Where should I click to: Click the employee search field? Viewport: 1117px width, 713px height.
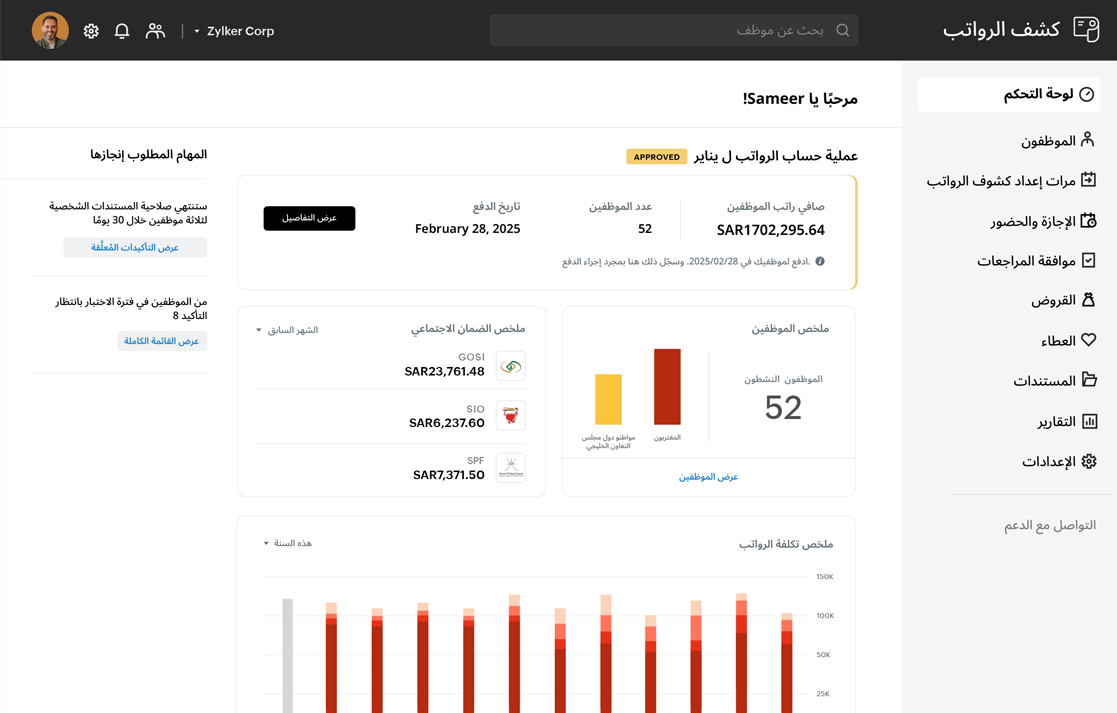(x=670, y=30)
